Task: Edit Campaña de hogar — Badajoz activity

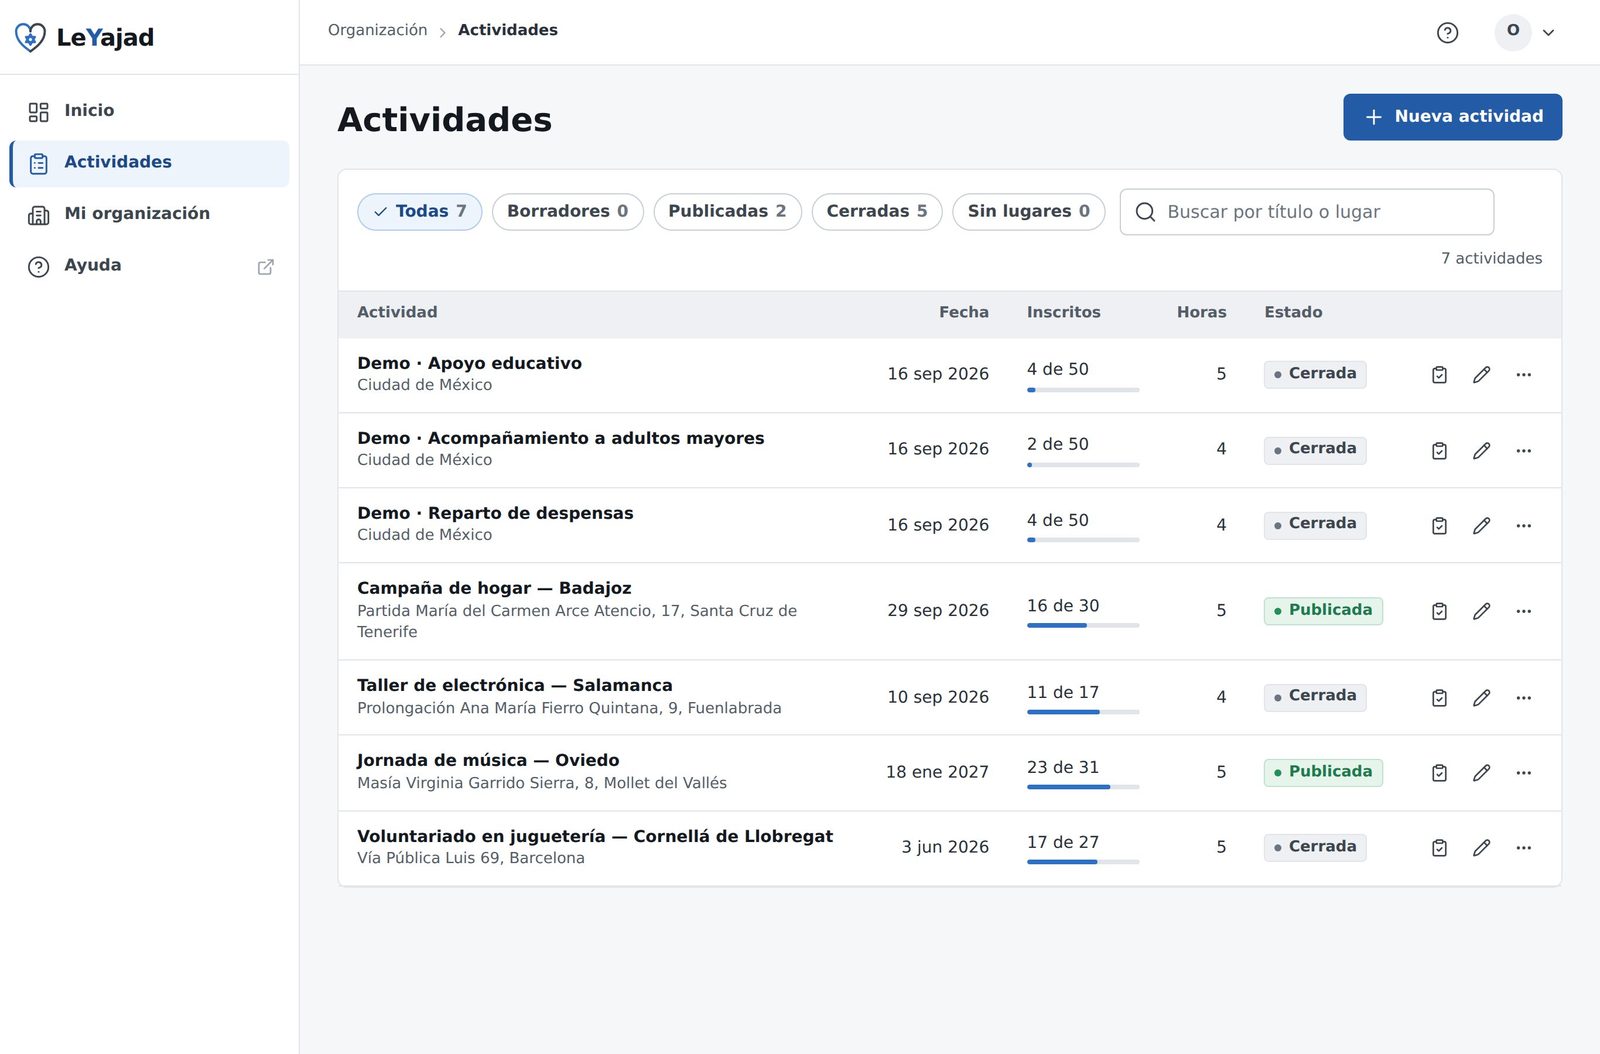Action: point(1481,611)
